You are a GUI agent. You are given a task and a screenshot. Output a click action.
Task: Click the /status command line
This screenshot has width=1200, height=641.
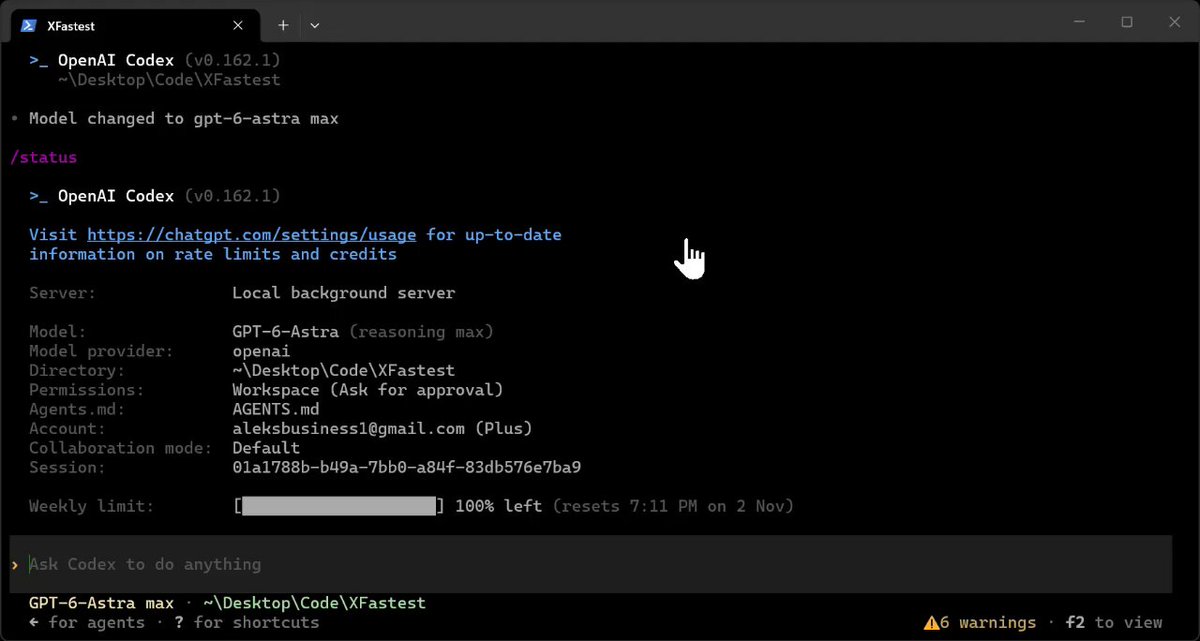tap(43, 158)
